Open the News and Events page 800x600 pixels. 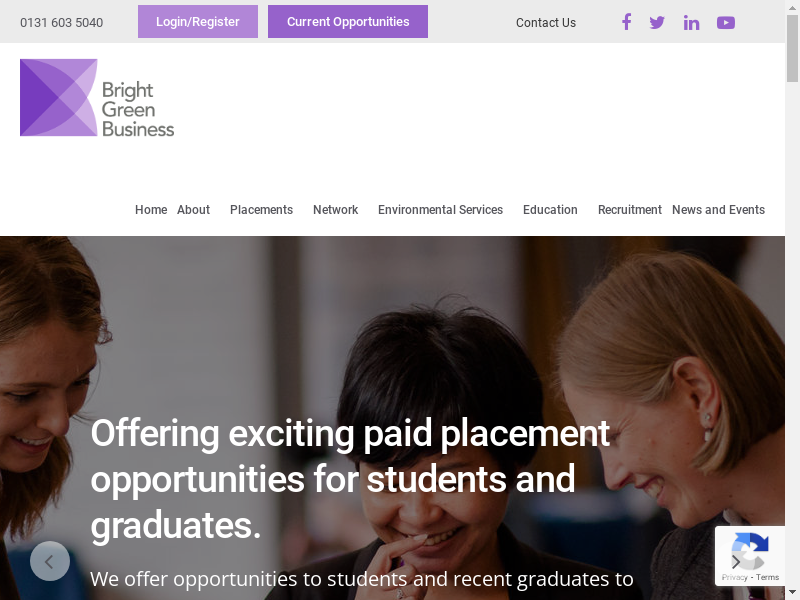(x=718, y=210)
